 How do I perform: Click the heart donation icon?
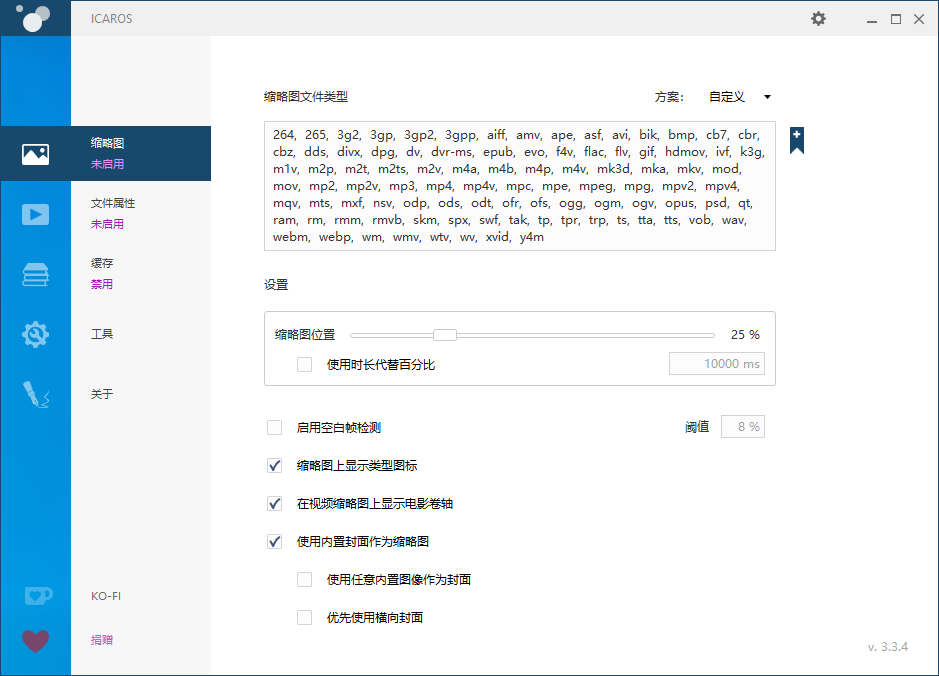36,640
